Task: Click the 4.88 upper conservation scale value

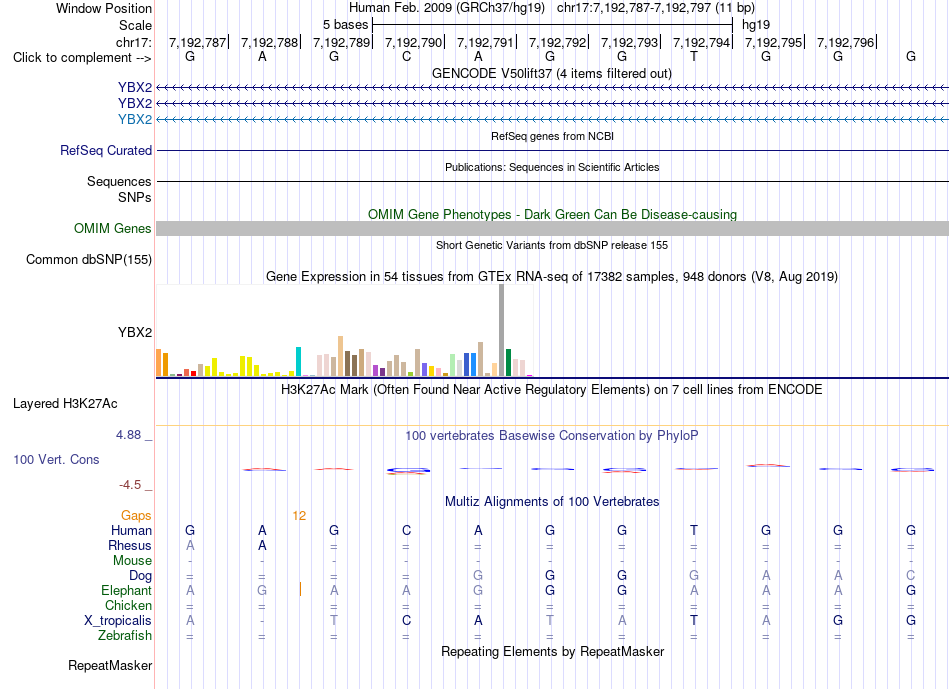Action: [128, 434]
